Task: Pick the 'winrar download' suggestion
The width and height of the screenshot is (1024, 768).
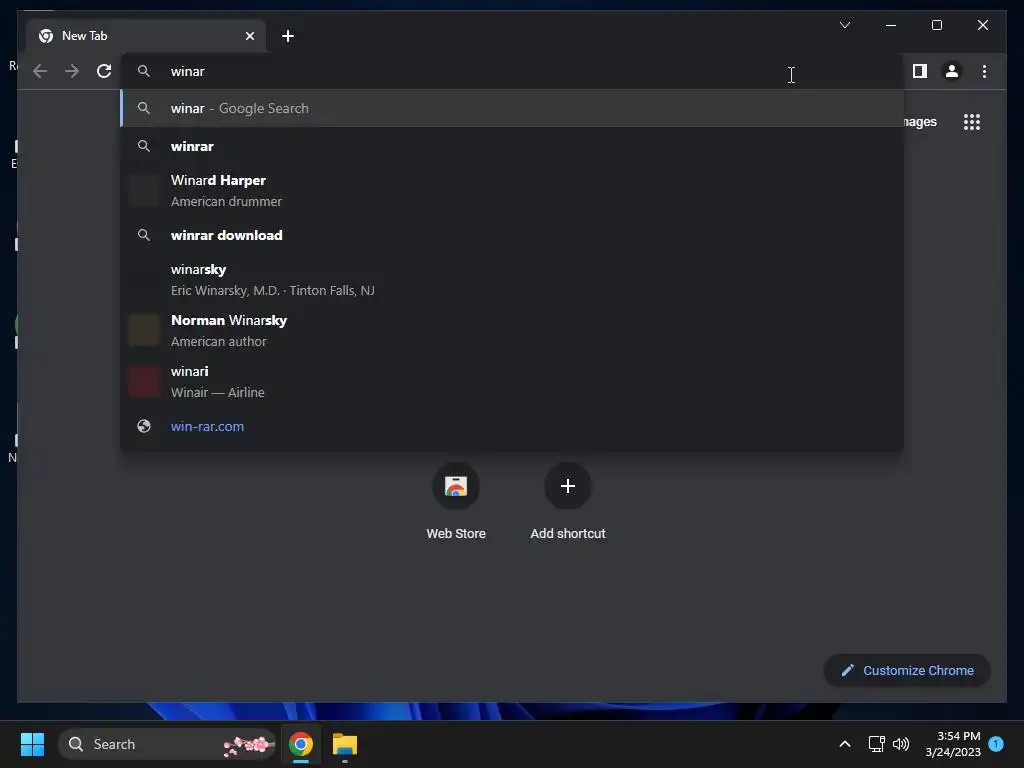Action: (x=512, y=235)
